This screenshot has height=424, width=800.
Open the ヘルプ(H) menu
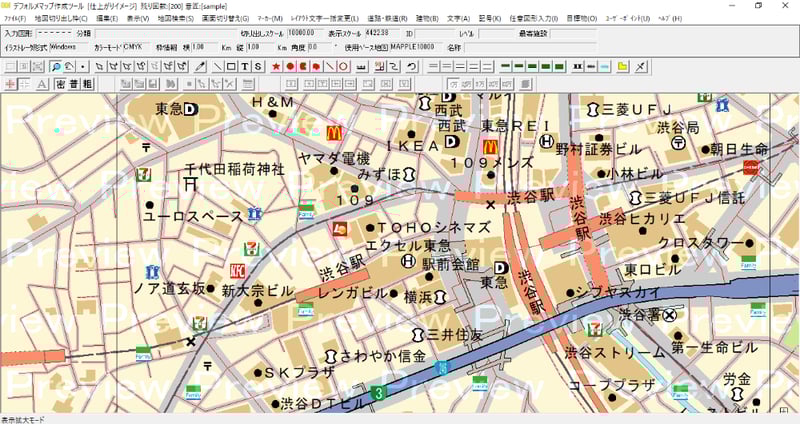click(x=670, y=18)
